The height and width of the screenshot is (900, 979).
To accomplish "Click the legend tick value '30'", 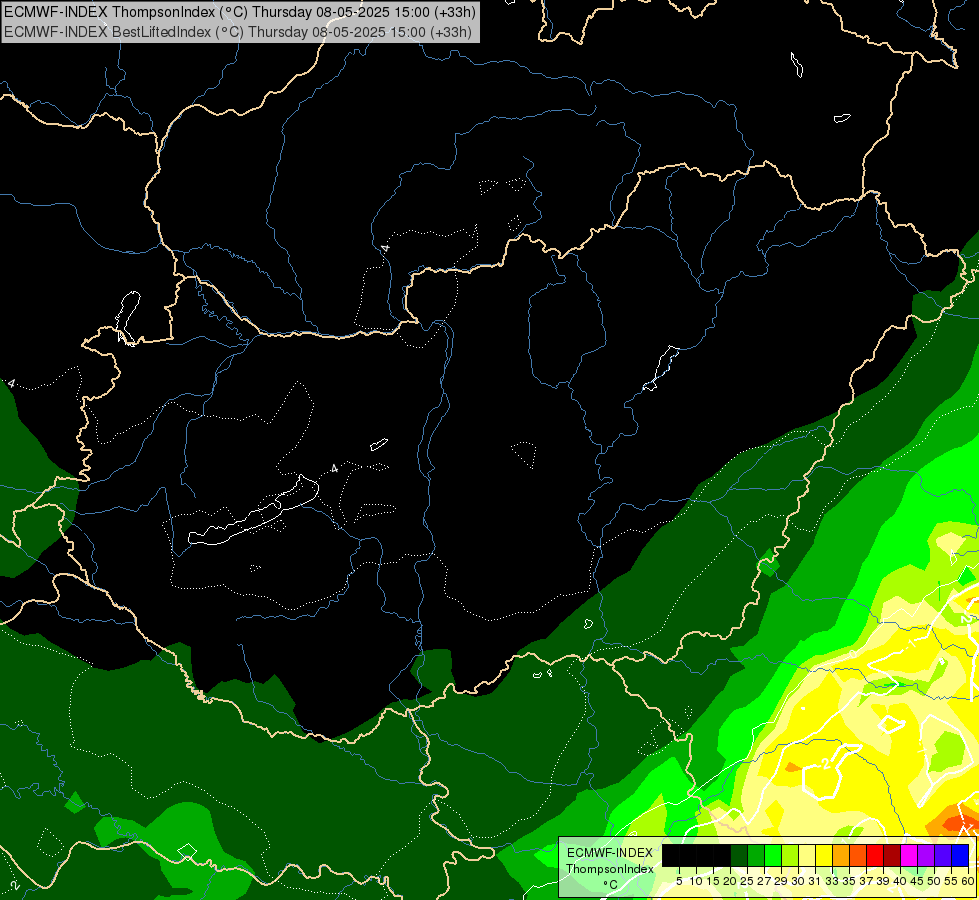I will 798,881.
